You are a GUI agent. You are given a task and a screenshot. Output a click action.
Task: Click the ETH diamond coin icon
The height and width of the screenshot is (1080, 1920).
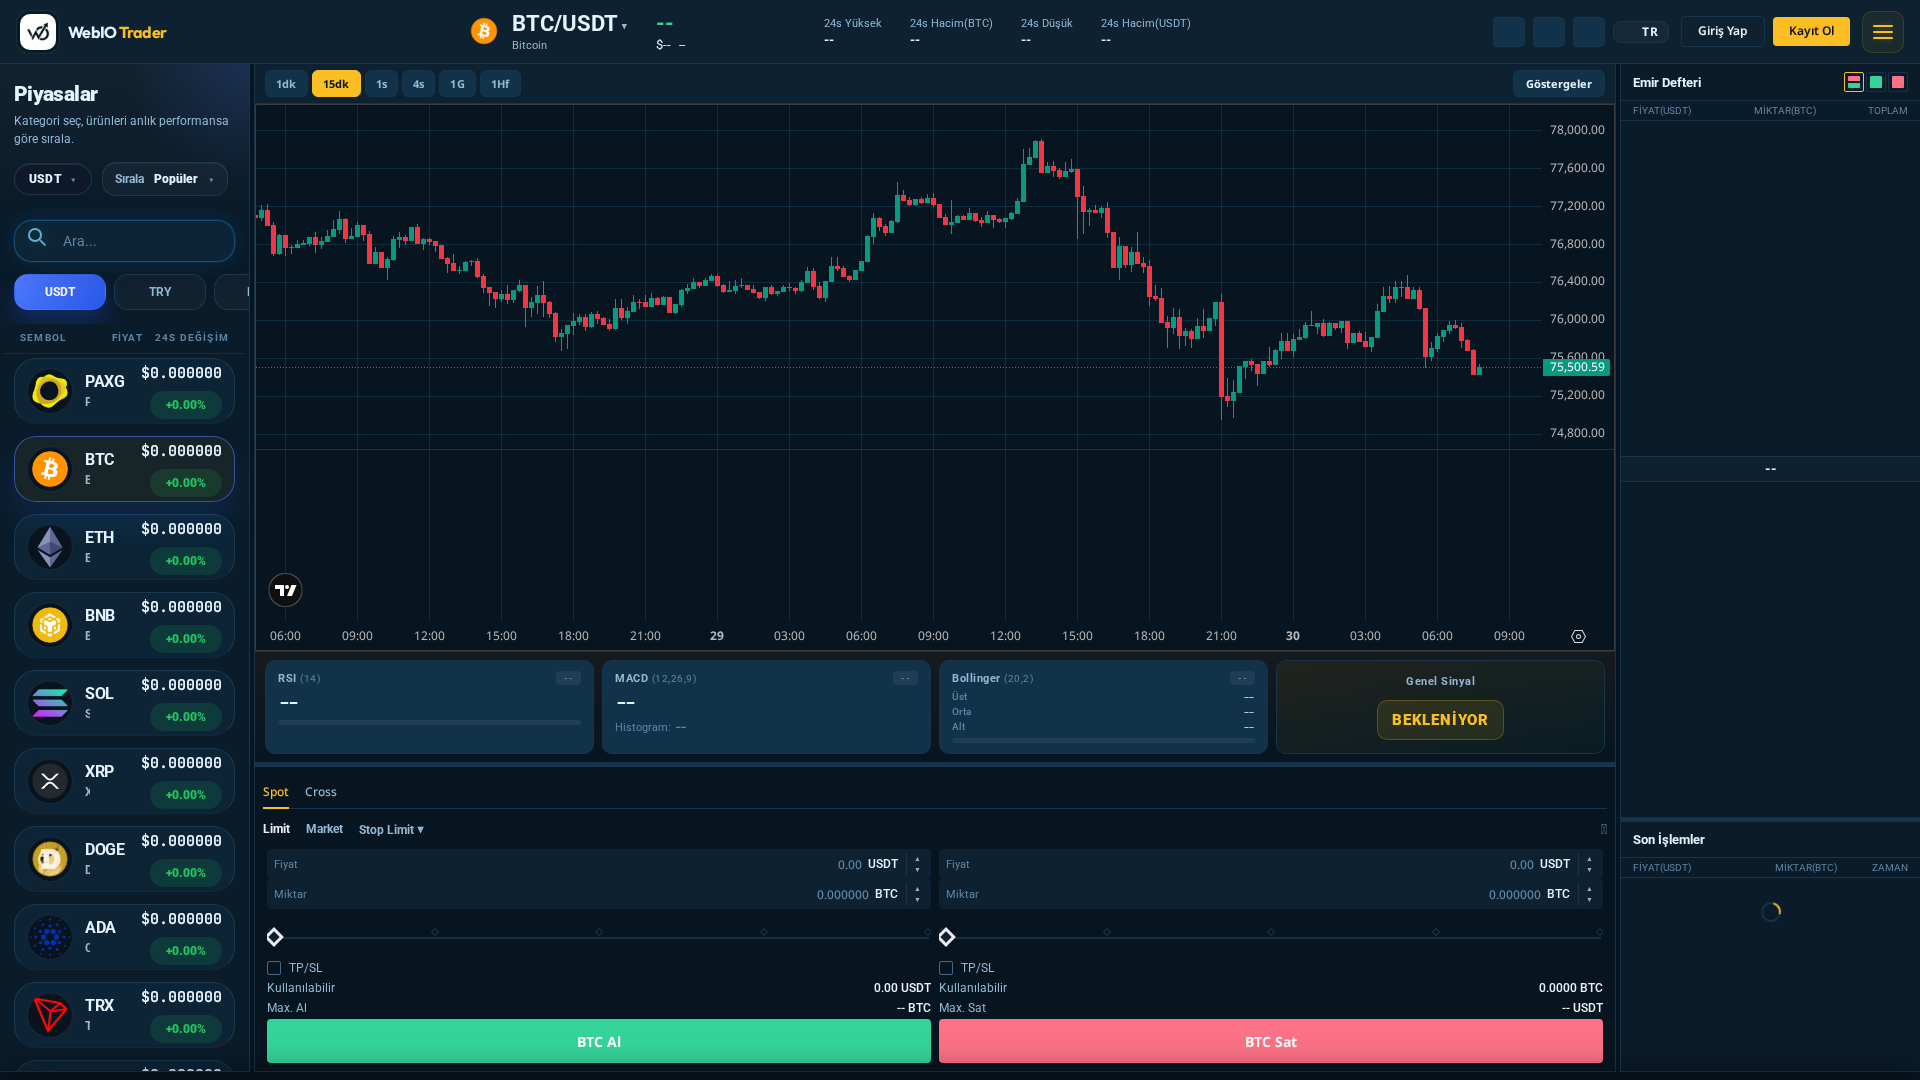point(50,547)
